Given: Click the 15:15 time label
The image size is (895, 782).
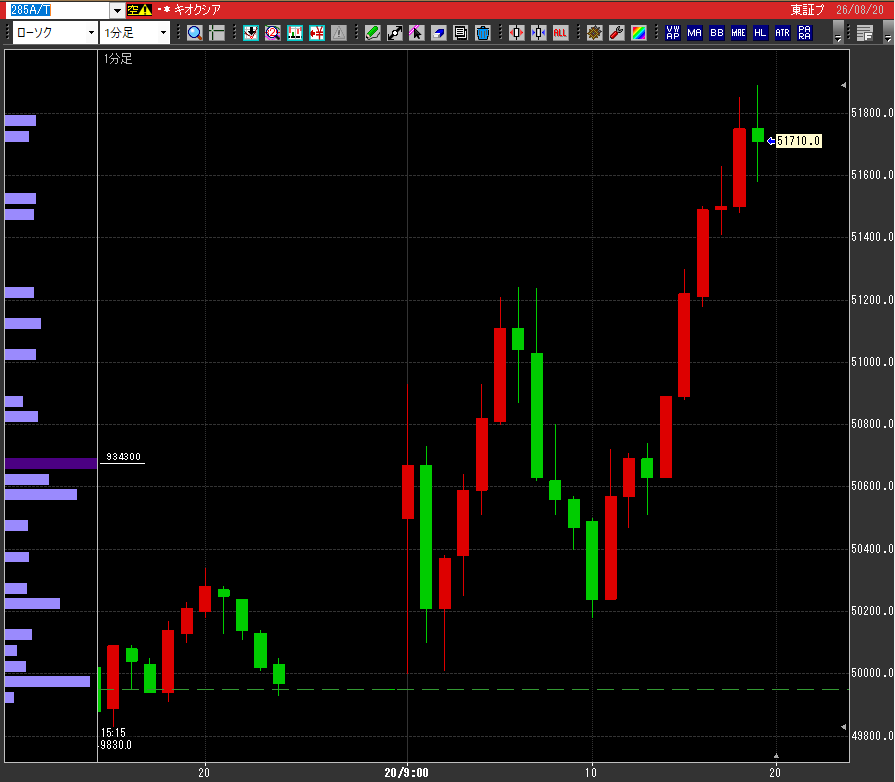Looking at the screenshot, I should [113, 732].
